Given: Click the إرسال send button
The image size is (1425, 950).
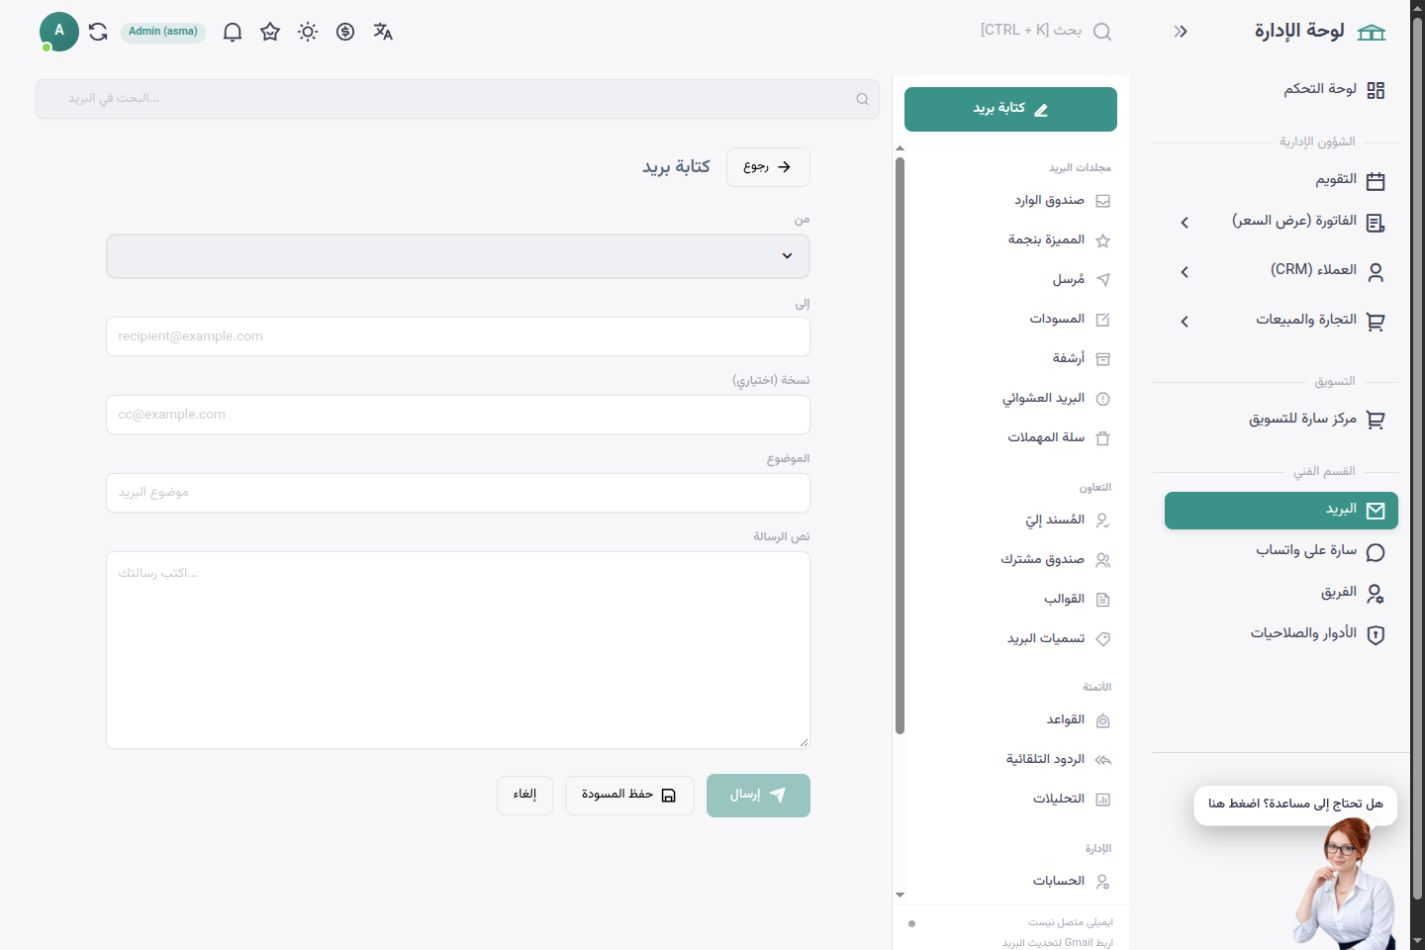Looking at the screenshot, I should click(x=758, y=795).
